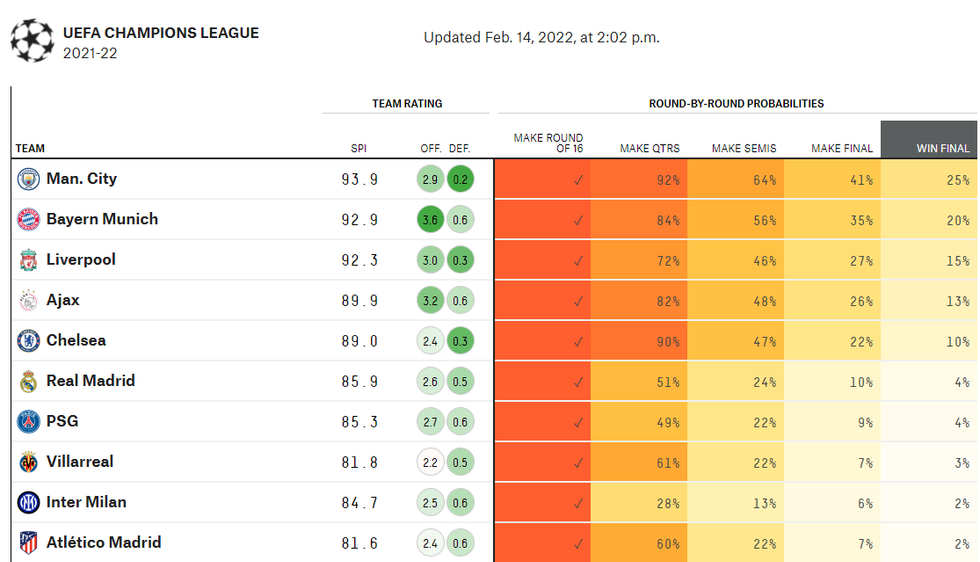Click the Ajax club crest
980x562 pixels.
(28, 301)
